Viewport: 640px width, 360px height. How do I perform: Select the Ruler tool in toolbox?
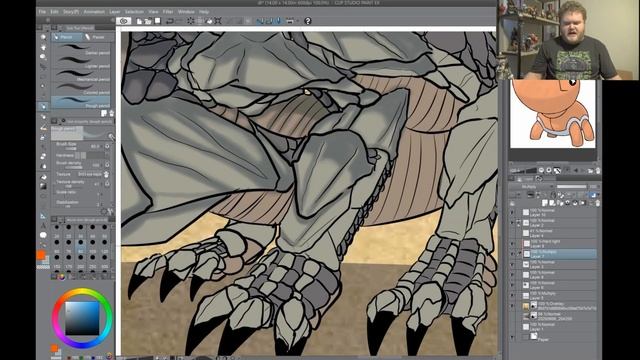coord(43,216)
